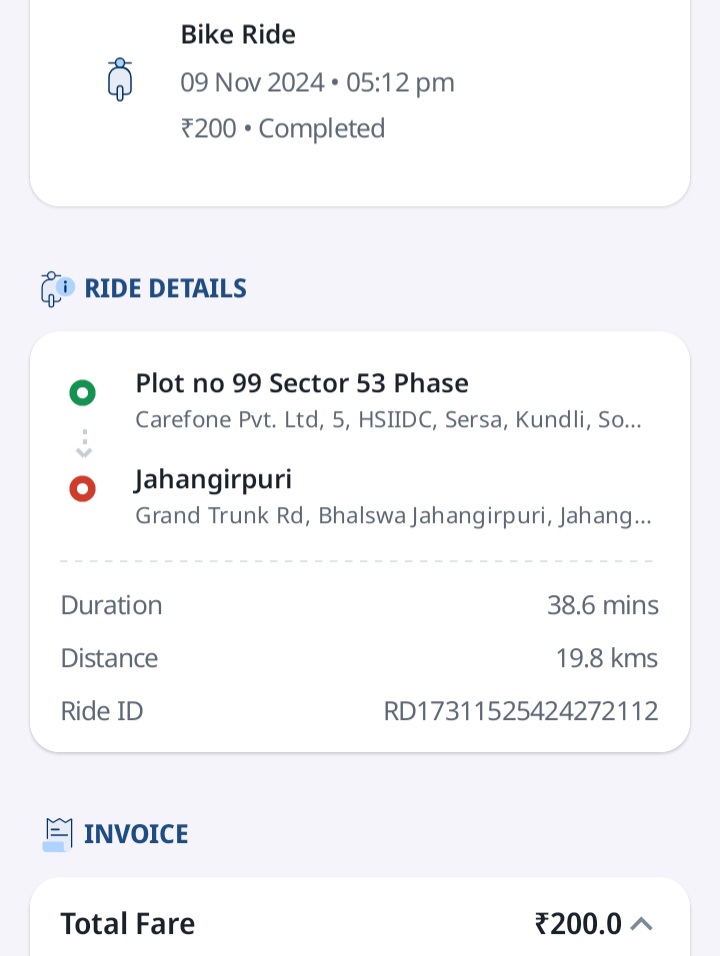Click the Ride Details info scooter icon

coord(57,289)
